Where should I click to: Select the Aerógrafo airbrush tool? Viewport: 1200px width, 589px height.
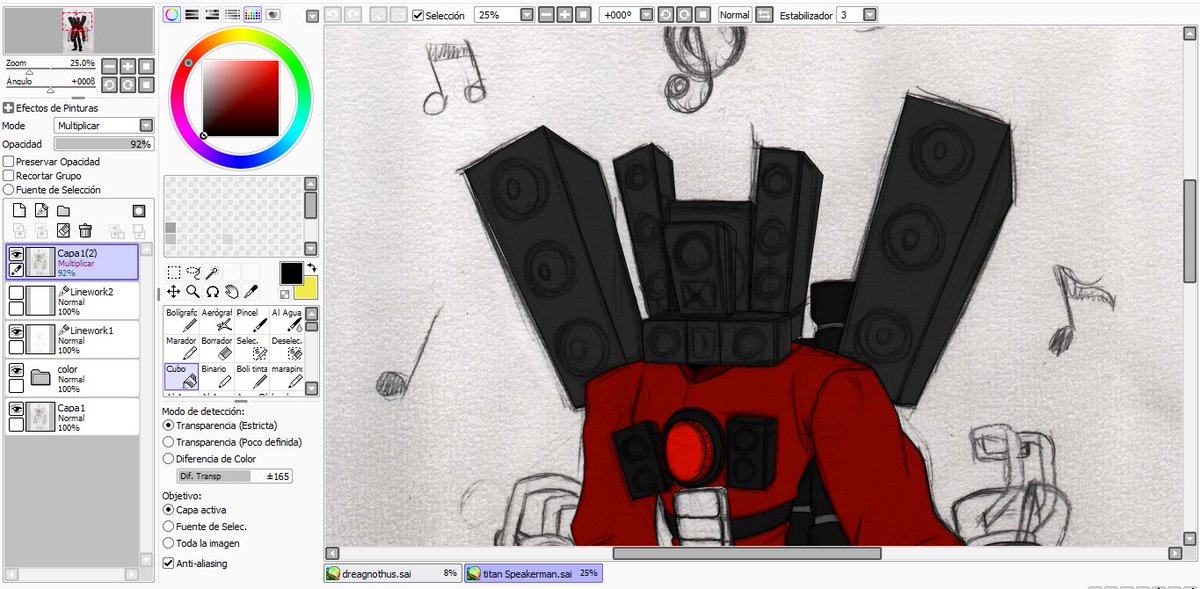[x=217, y=319]
